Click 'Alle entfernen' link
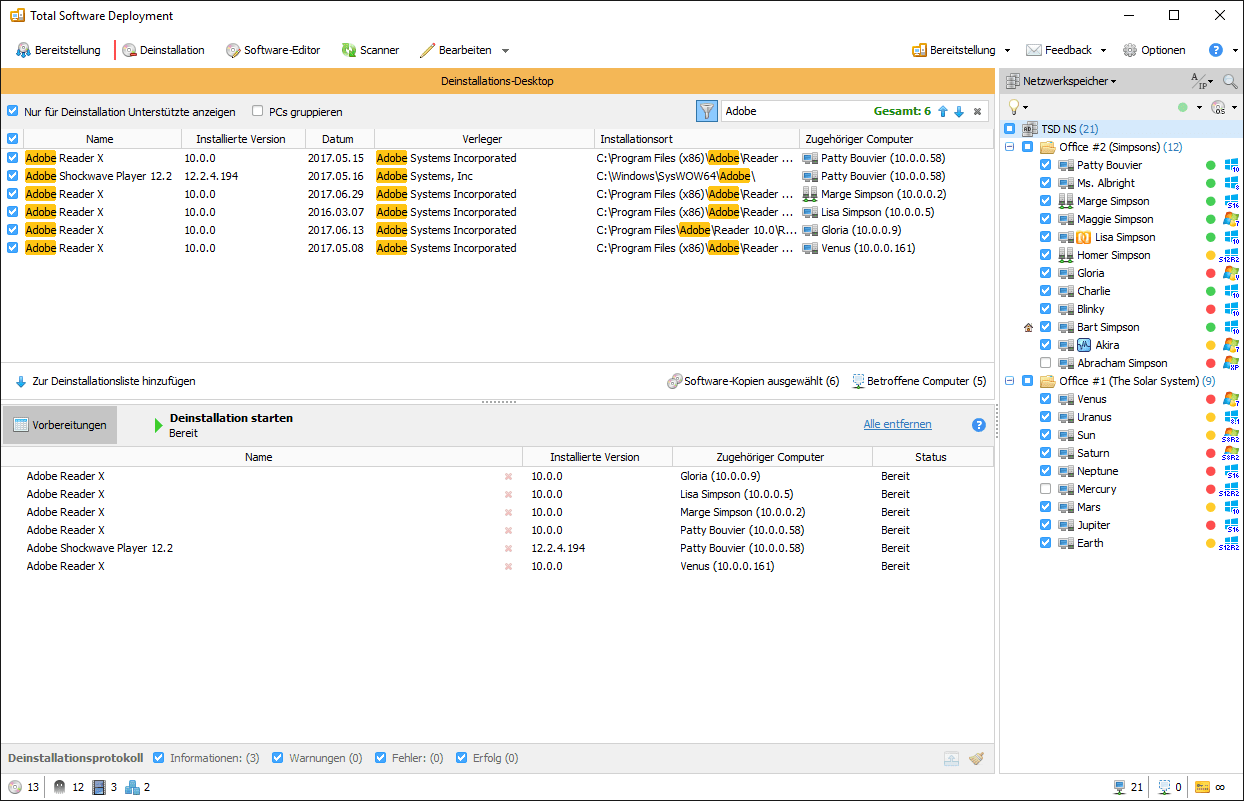Screen dimensions: 1244x801 pyautogui.click(x=897, y=424)
